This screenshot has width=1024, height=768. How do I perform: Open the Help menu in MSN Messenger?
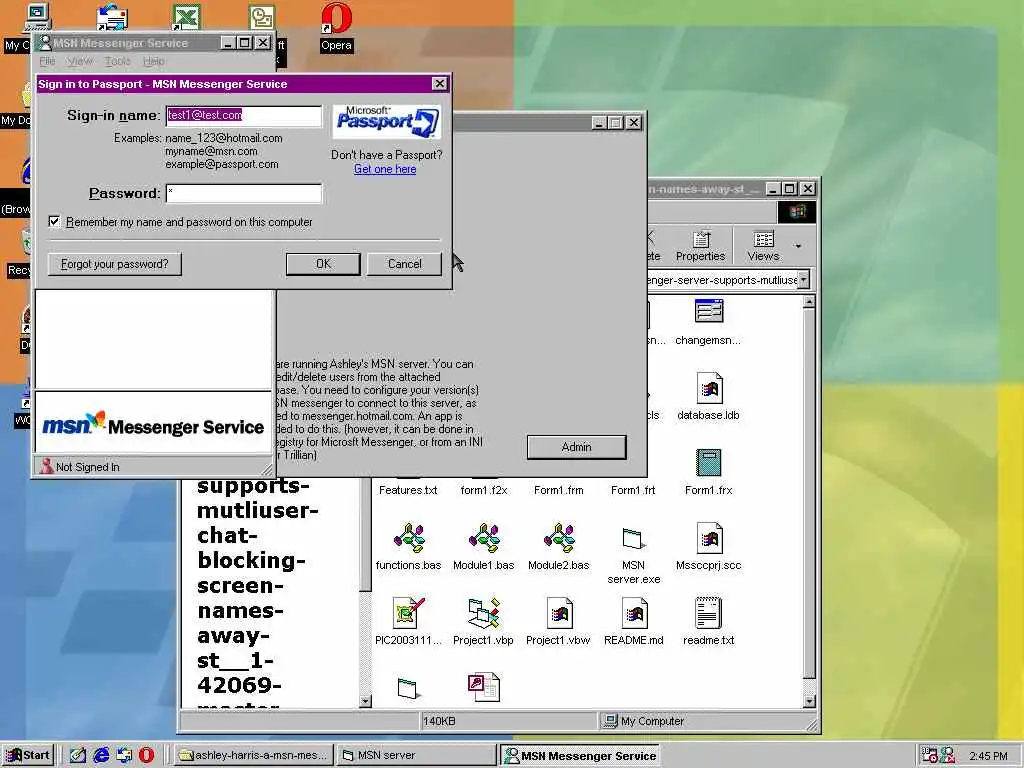point(153,61)
